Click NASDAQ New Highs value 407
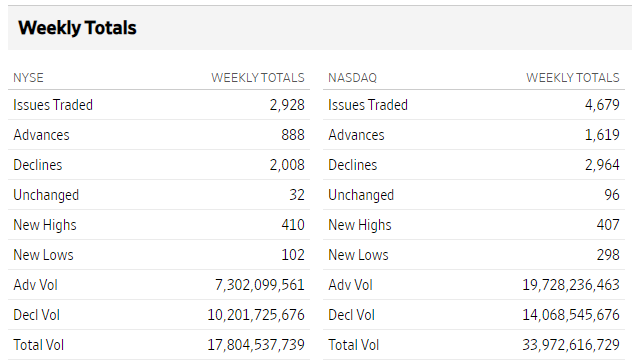The height and width of the screenshot is (362, 632). [608, 225]
